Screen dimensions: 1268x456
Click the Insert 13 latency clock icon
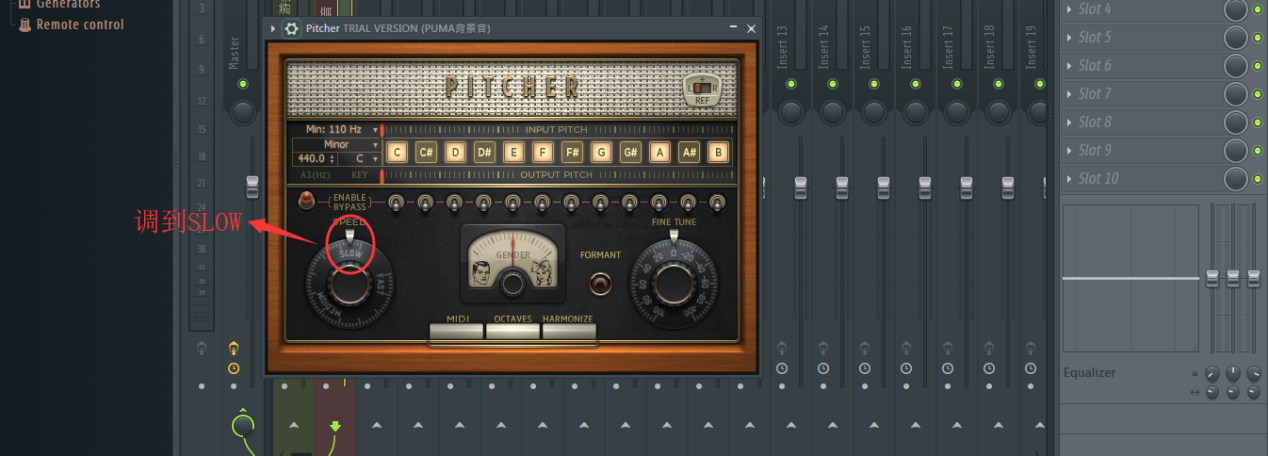(781, 368)
